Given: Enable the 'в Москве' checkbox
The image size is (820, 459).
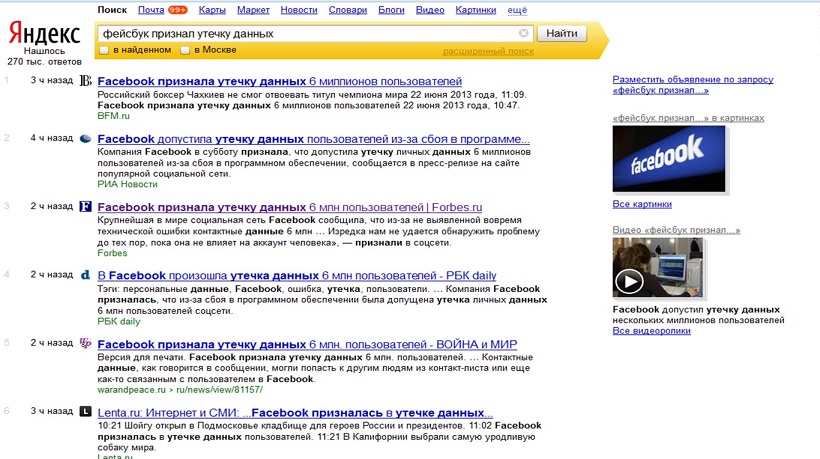Looking at the screenshot, I should [185, 50].
